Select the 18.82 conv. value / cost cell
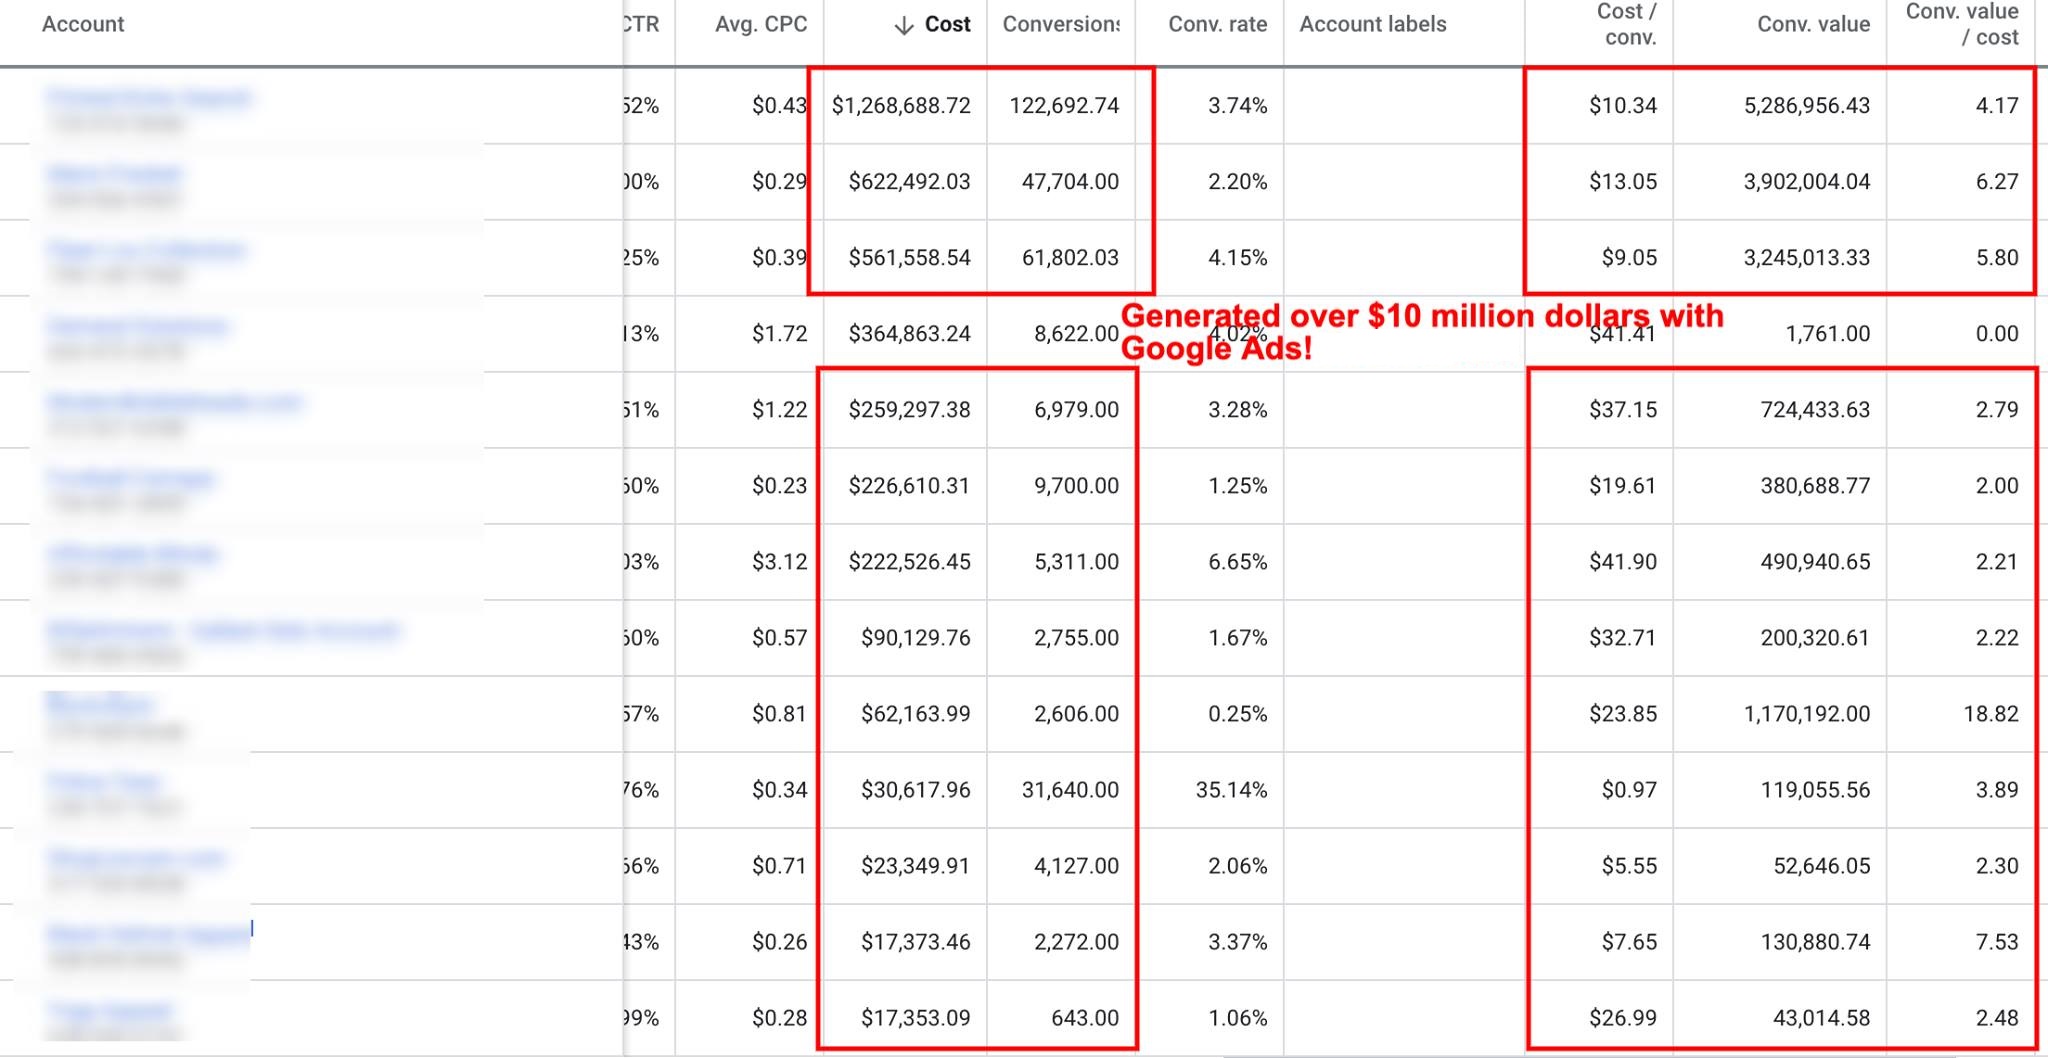The height and width of the screenshot is (1058, 2048). click(x=1990, y=714)
